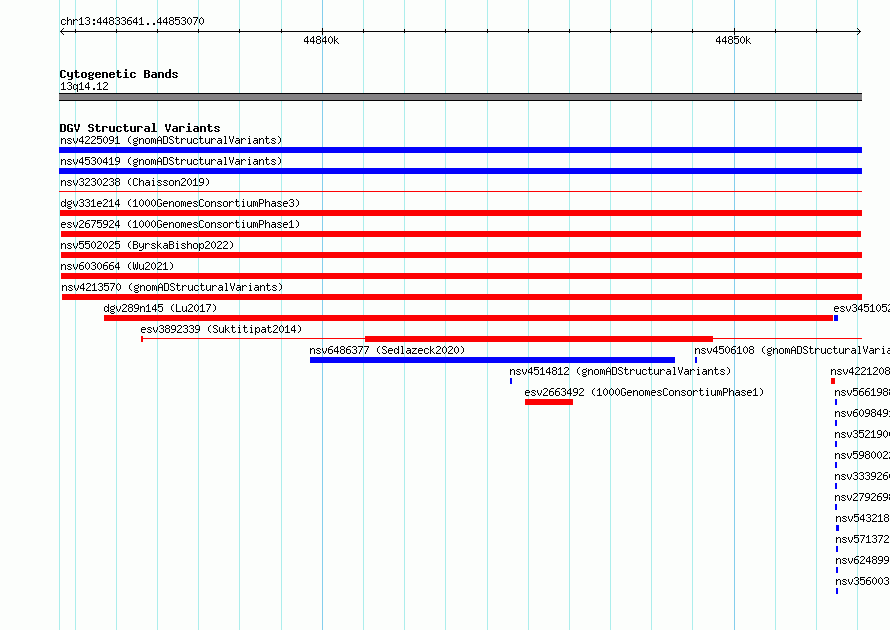This screenshot has height=630, width=890.
Task: Select the Cytogenetic Bands track title
Action: [119, 74]
